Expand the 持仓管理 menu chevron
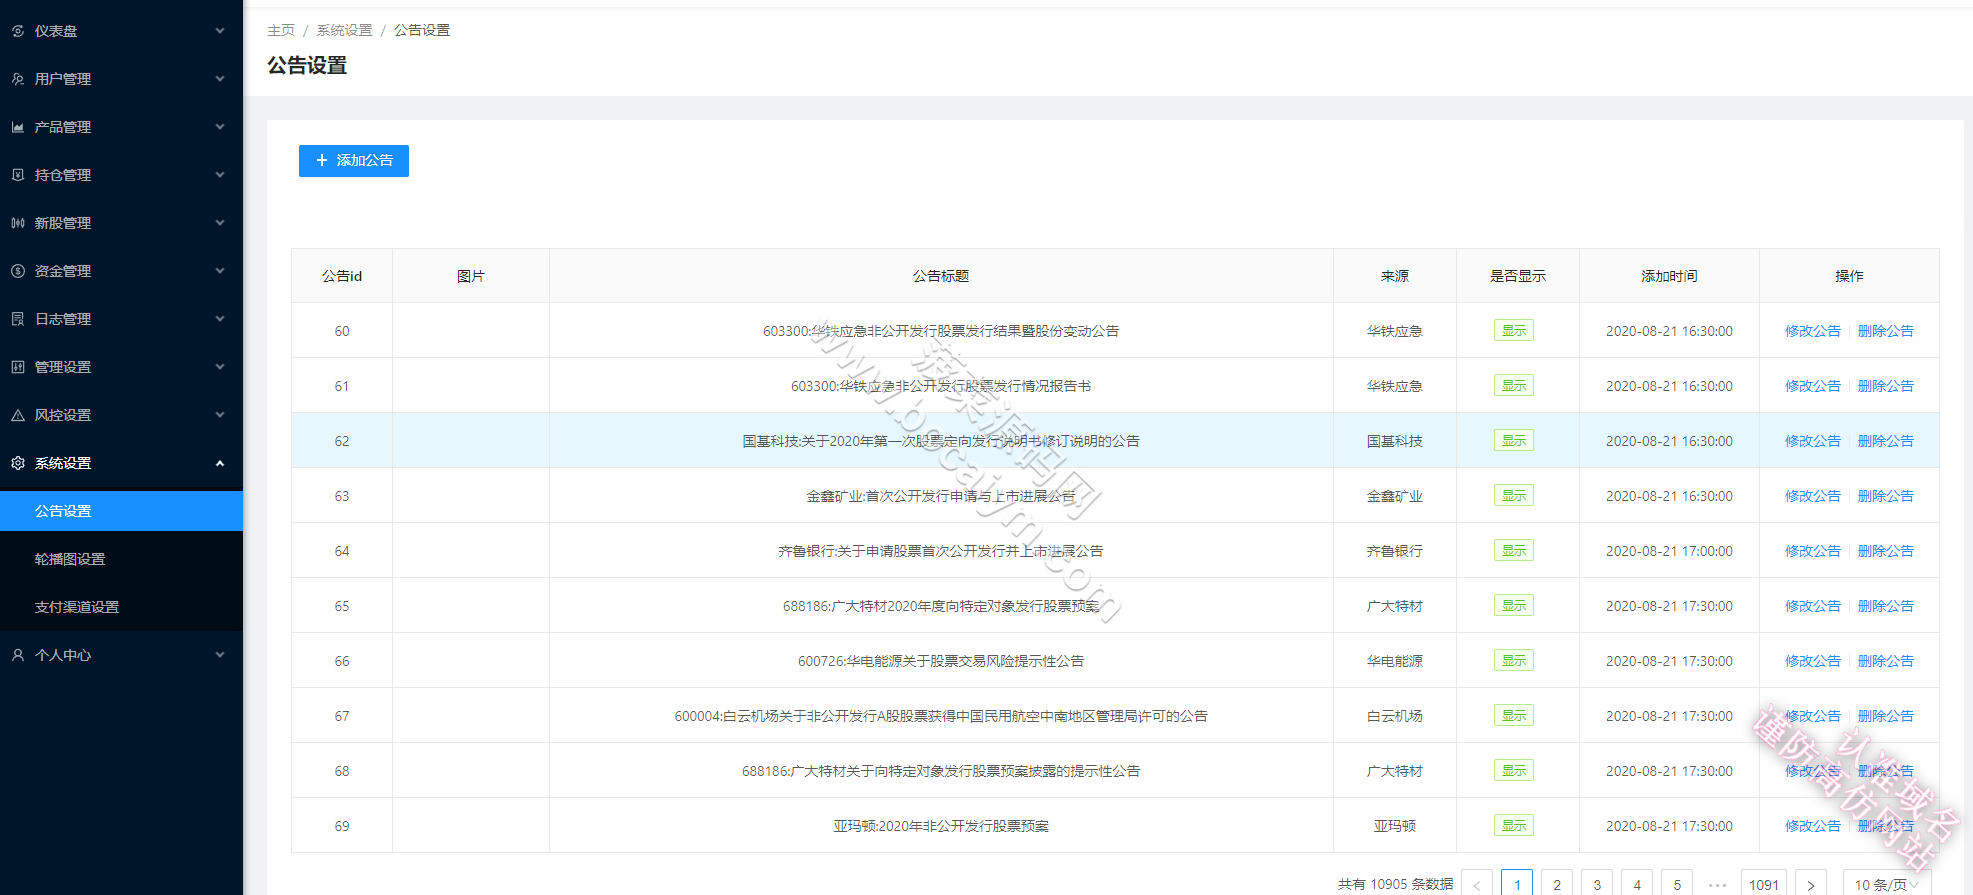 [x=220, y=175]
